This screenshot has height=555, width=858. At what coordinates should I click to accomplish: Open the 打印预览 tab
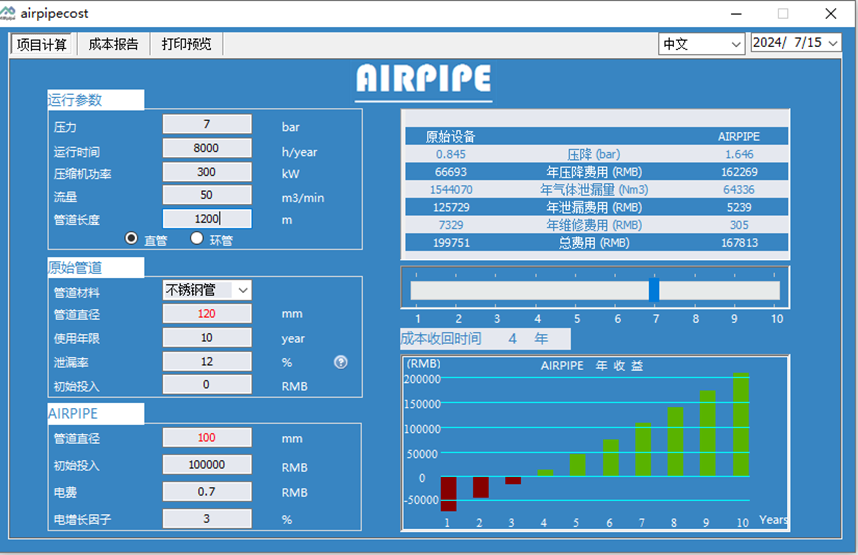point(186,44)
